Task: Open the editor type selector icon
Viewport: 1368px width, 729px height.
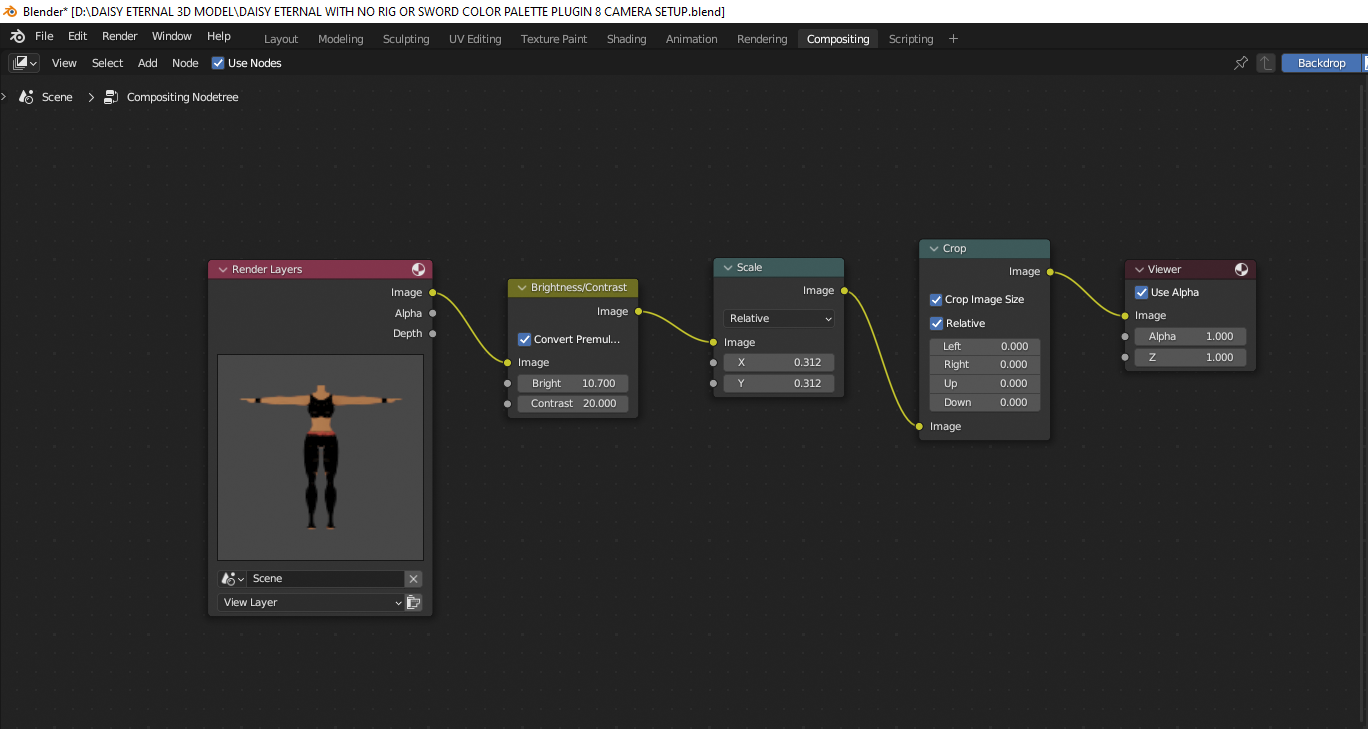Action: pos(24,63)
